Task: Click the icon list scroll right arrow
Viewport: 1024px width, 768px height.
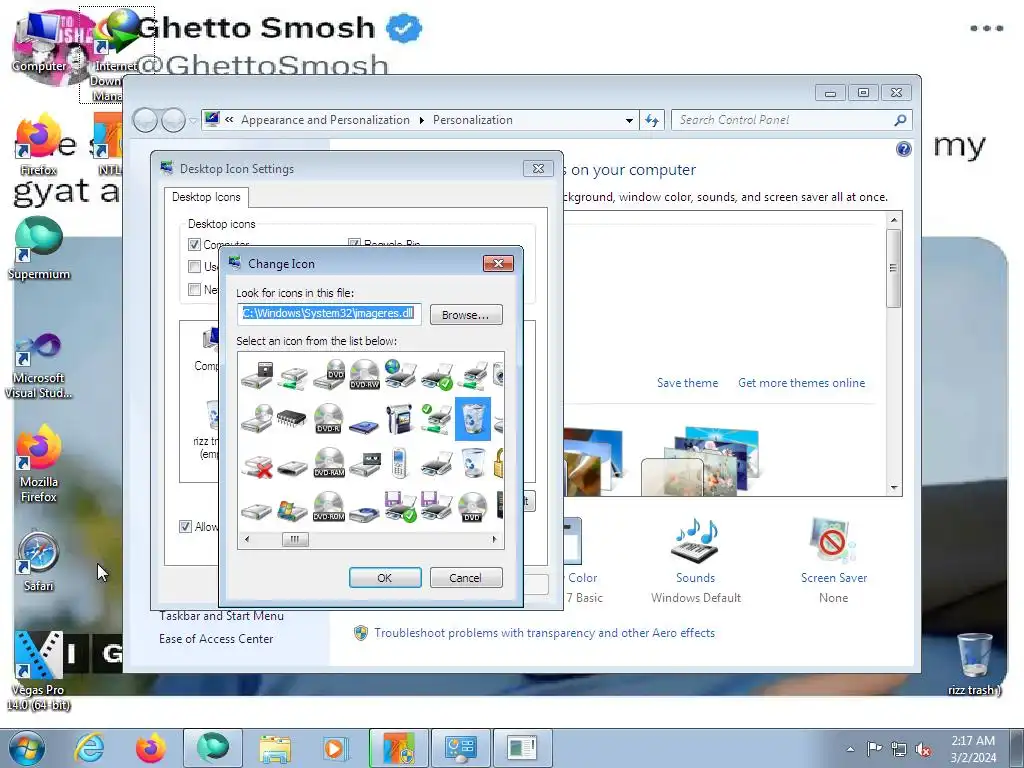Action: point(494,539)
